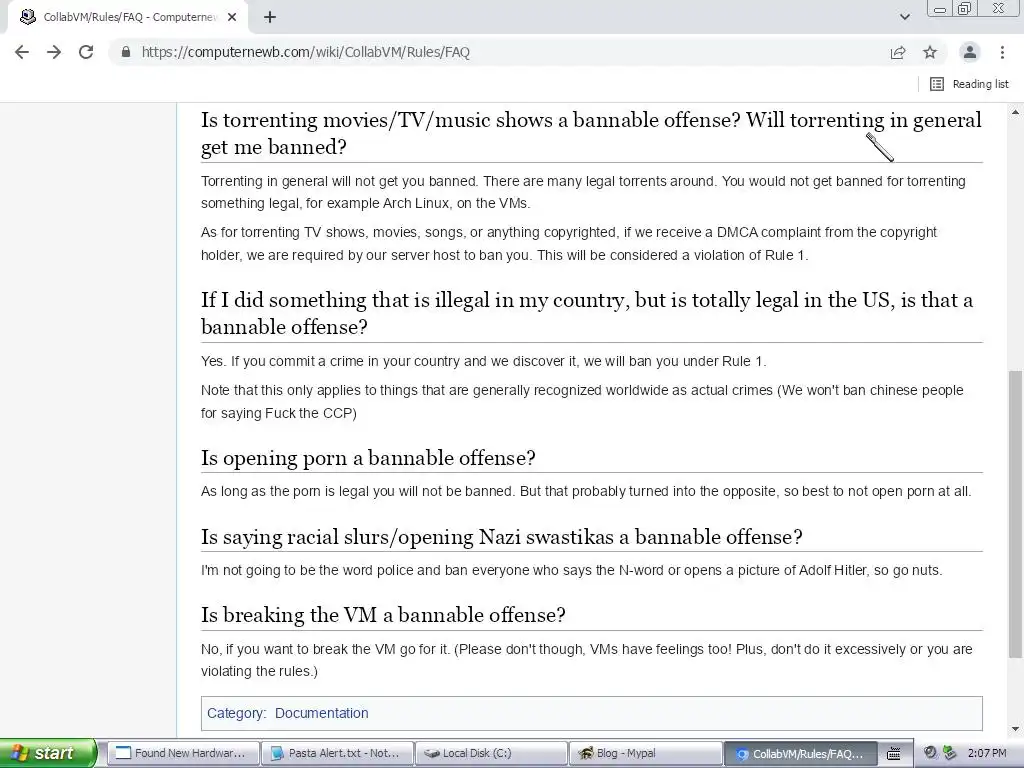Open the Windows Start menu
The image size is (1024, 768).
click(48, 753)
